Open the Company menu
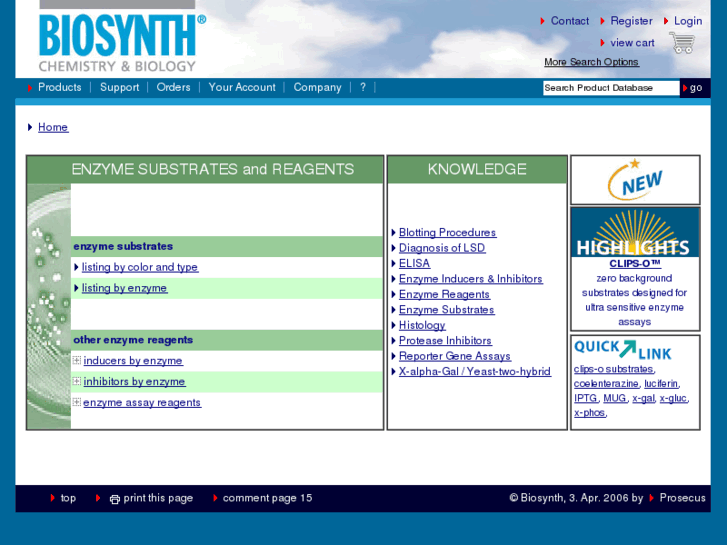727x545 pixels. [317, 87]
